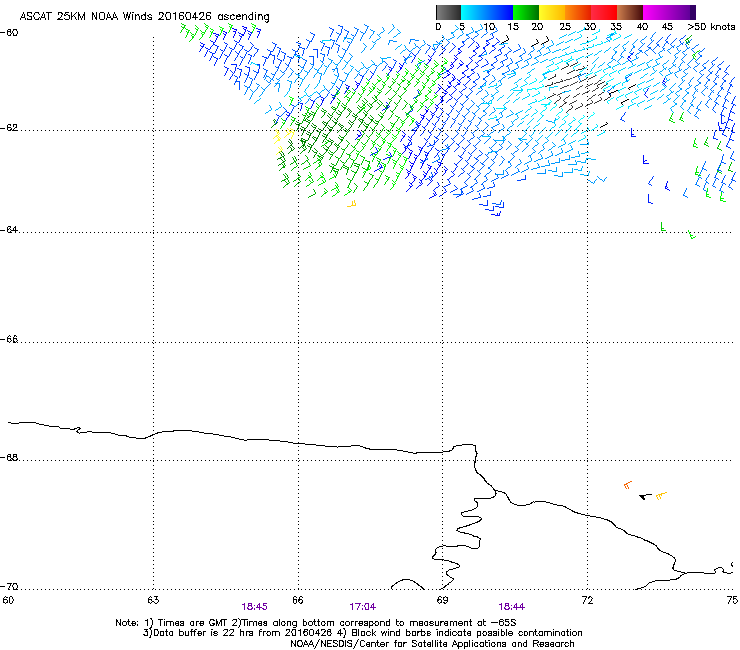Click the longitude label 66

[298, 600]
